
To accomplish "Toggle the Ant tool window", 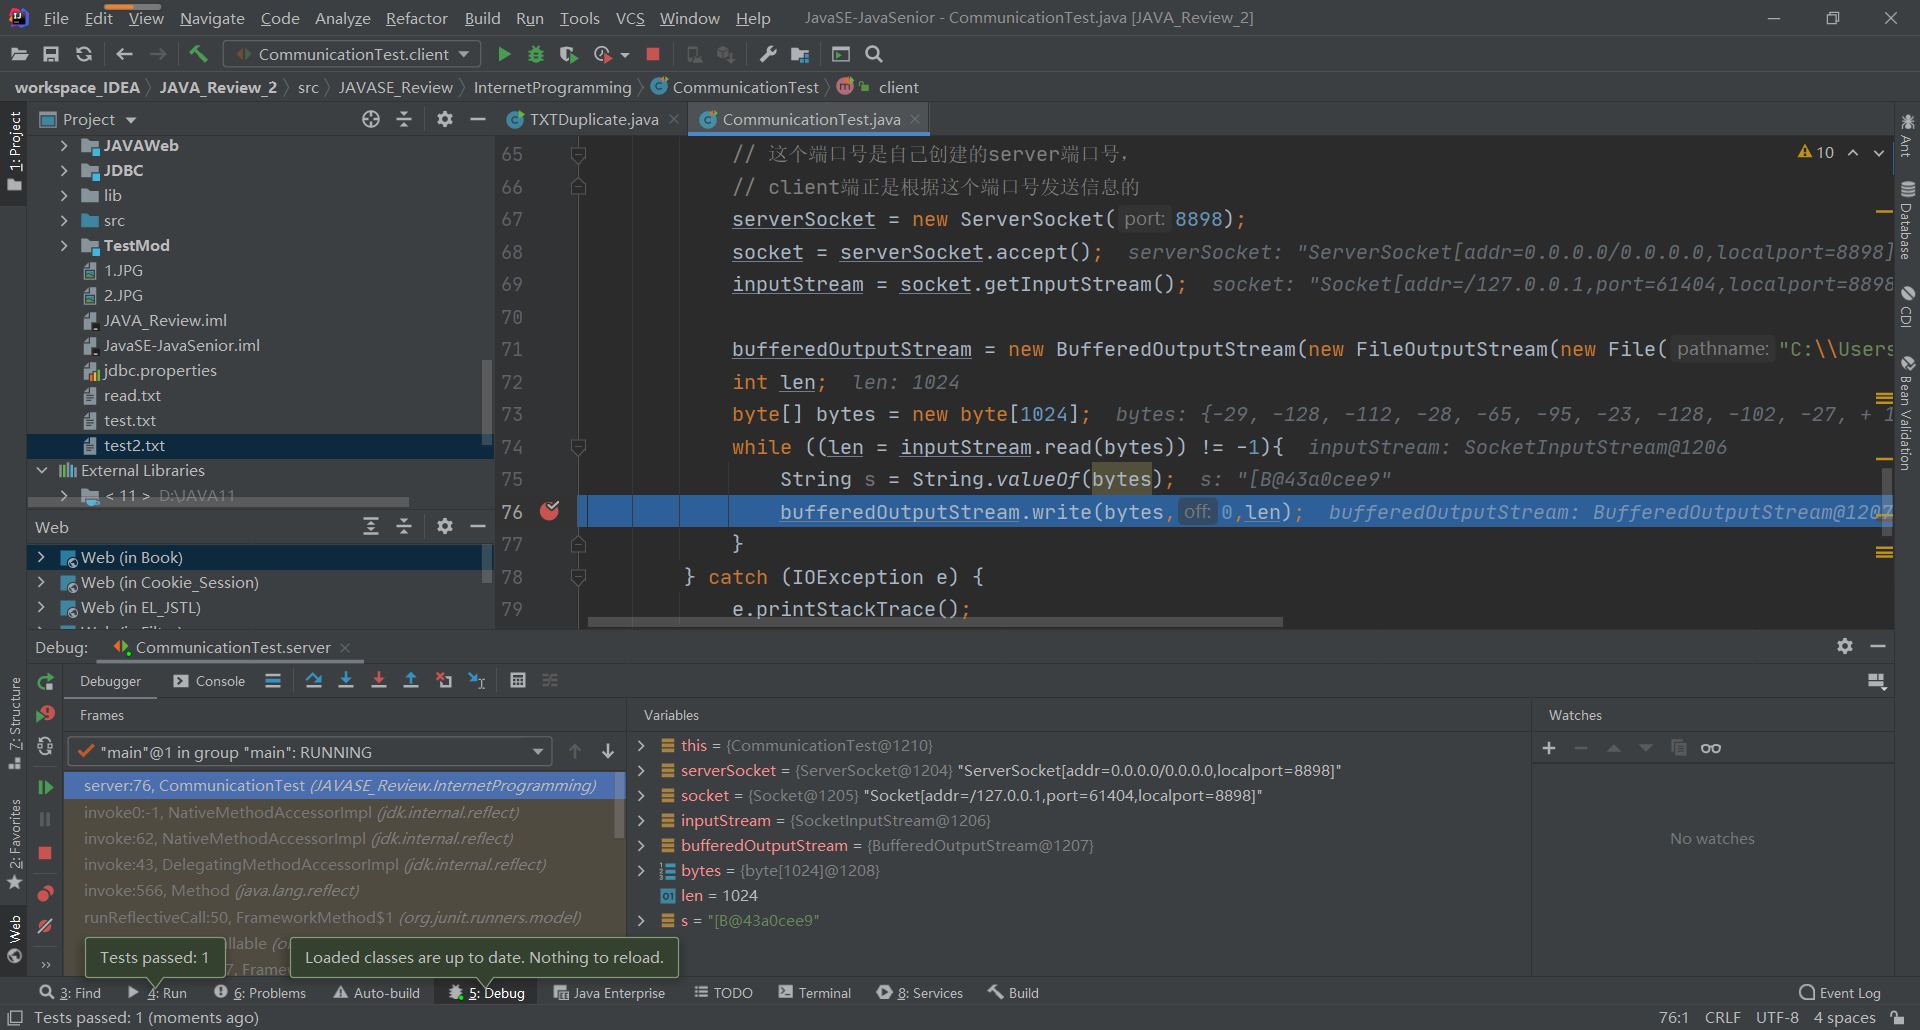I will [1907, 137].
